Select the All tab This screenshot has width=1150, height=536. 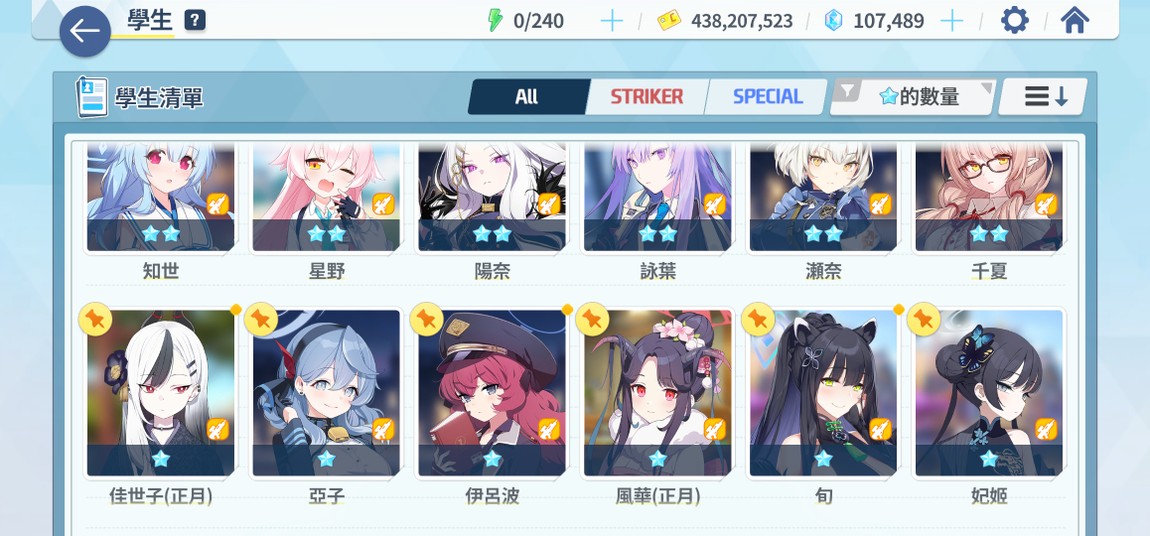[527, 97]
